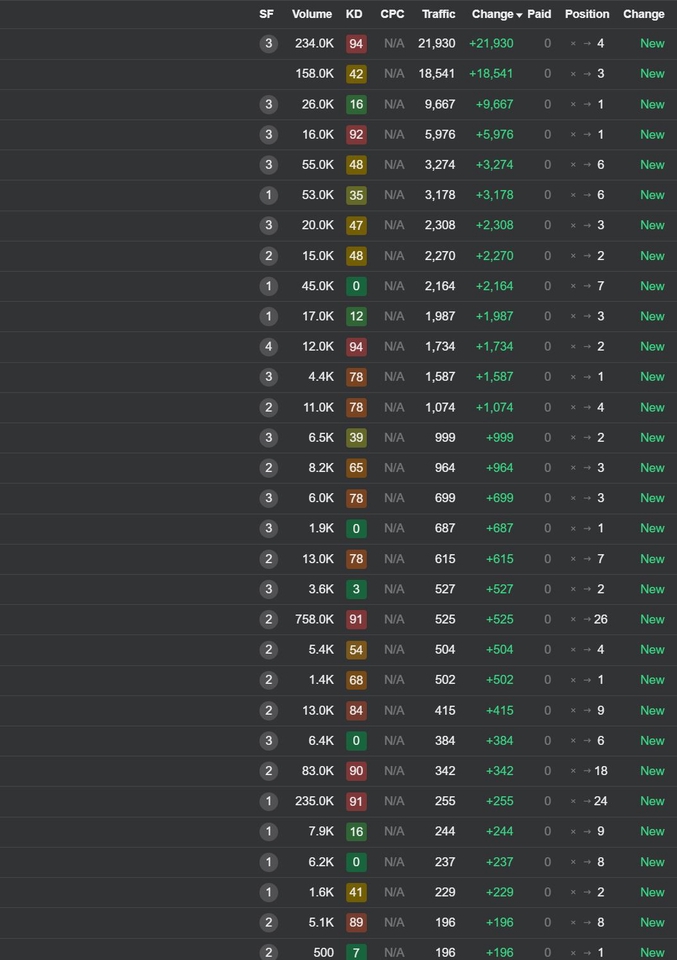Sort by the Traffic column header
677x960 pixels.
[438, 14]
